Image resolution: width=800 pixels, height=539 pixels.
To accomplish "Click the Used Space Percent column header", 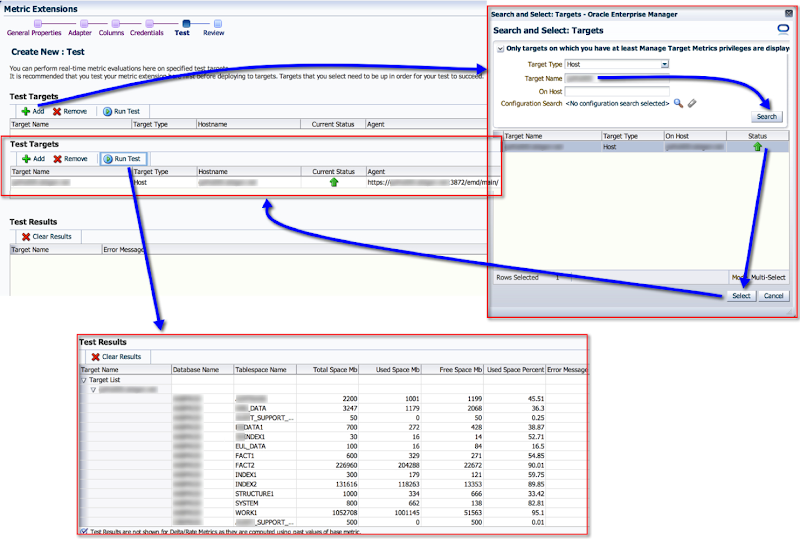I will [514, 369].
